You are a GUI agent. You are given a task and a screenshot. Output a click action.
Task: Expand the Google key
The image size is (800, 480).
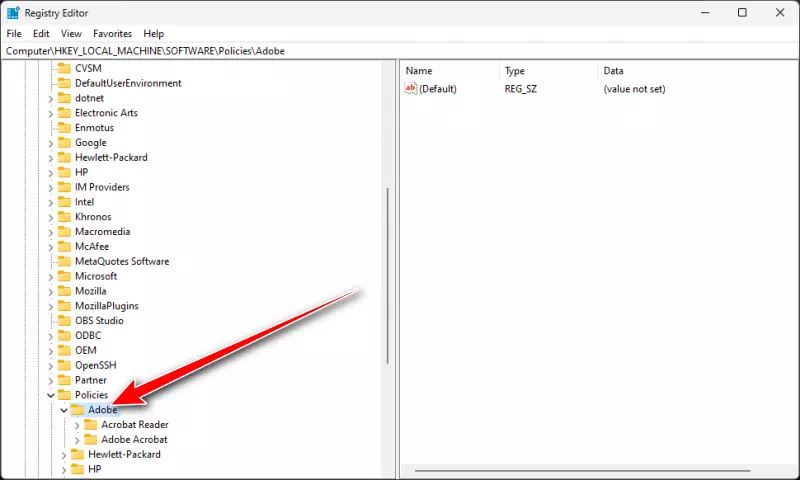pos(51,143)
